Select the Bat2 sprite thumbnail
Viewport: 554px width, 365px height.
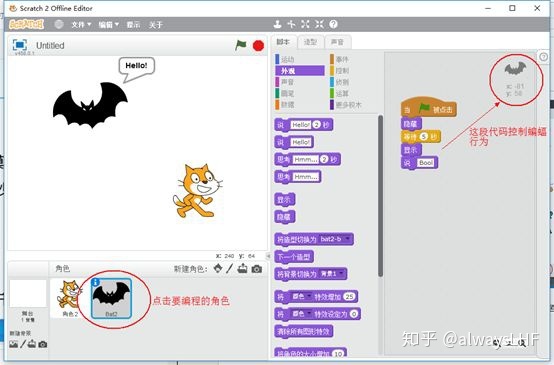tap(111, 298)
